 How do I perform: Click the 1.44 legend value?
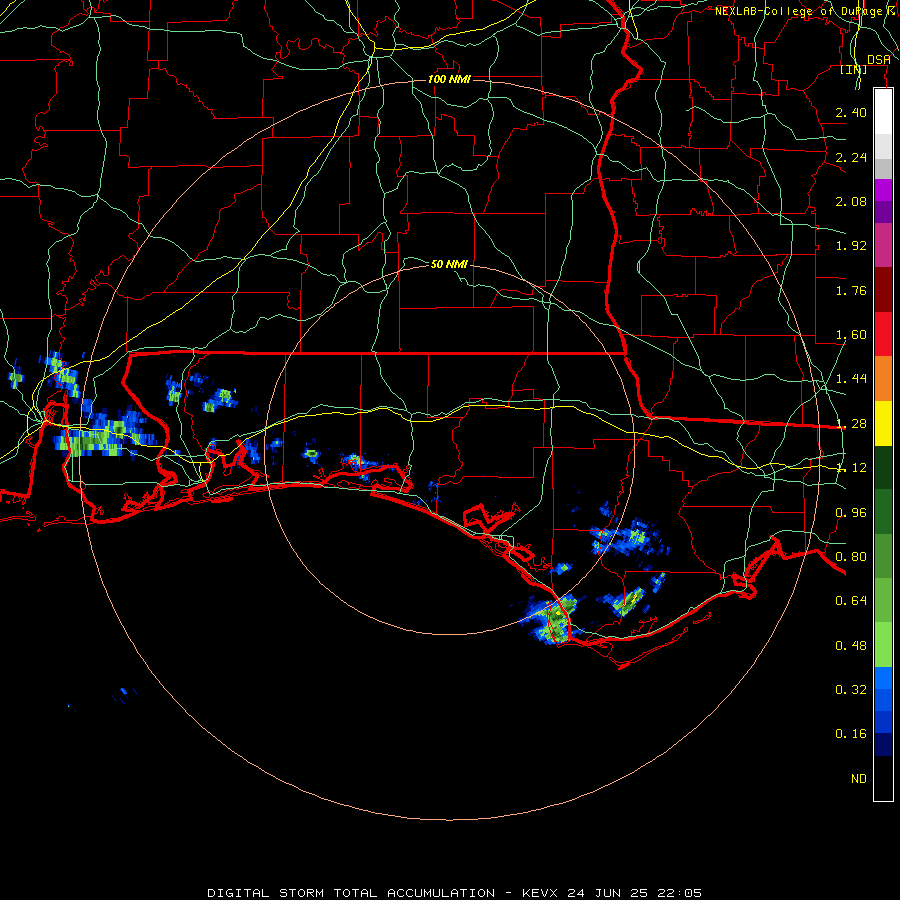coord(851,379)
